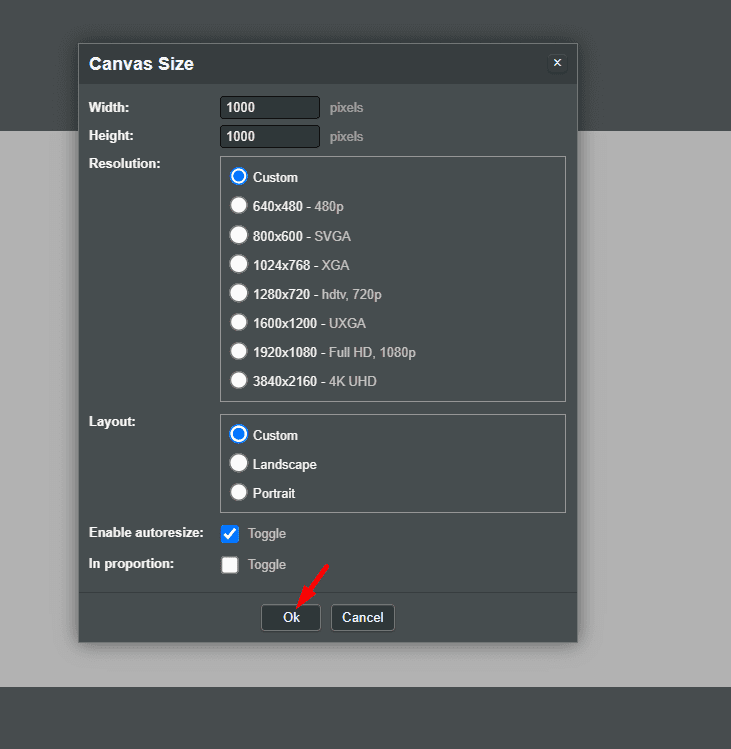
Task: Switch layout to Portrait
Action: (239, 493)
